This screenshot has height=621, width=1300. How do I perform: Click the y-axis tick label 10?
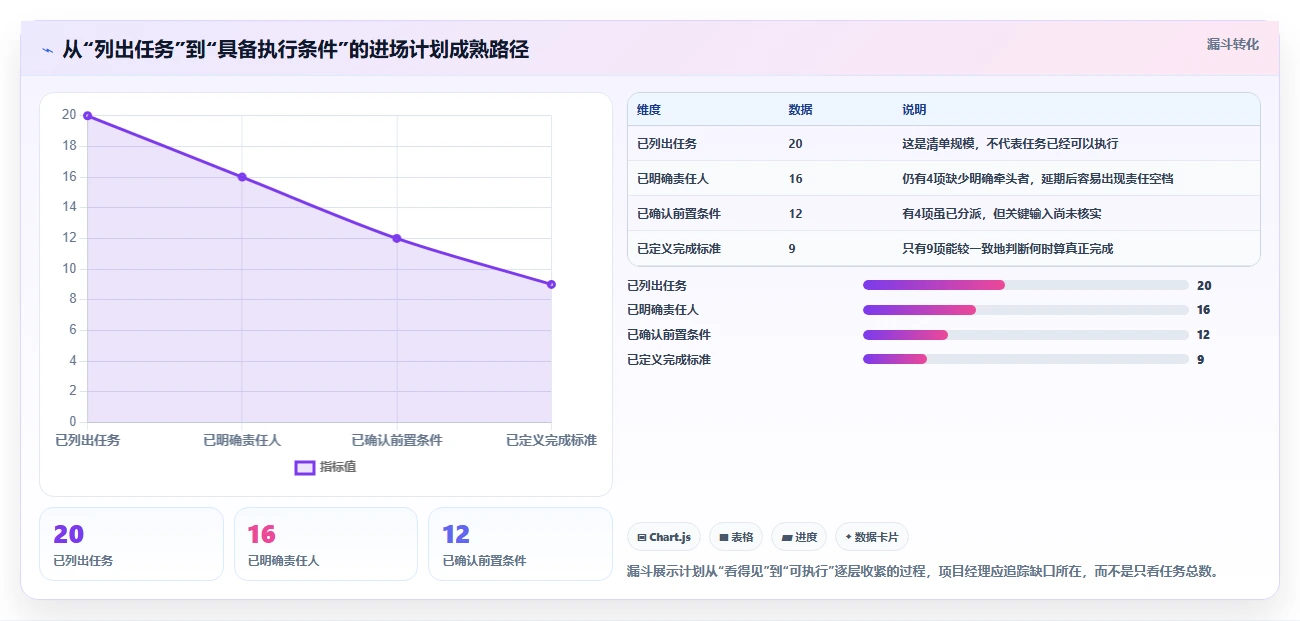point(69,269)
